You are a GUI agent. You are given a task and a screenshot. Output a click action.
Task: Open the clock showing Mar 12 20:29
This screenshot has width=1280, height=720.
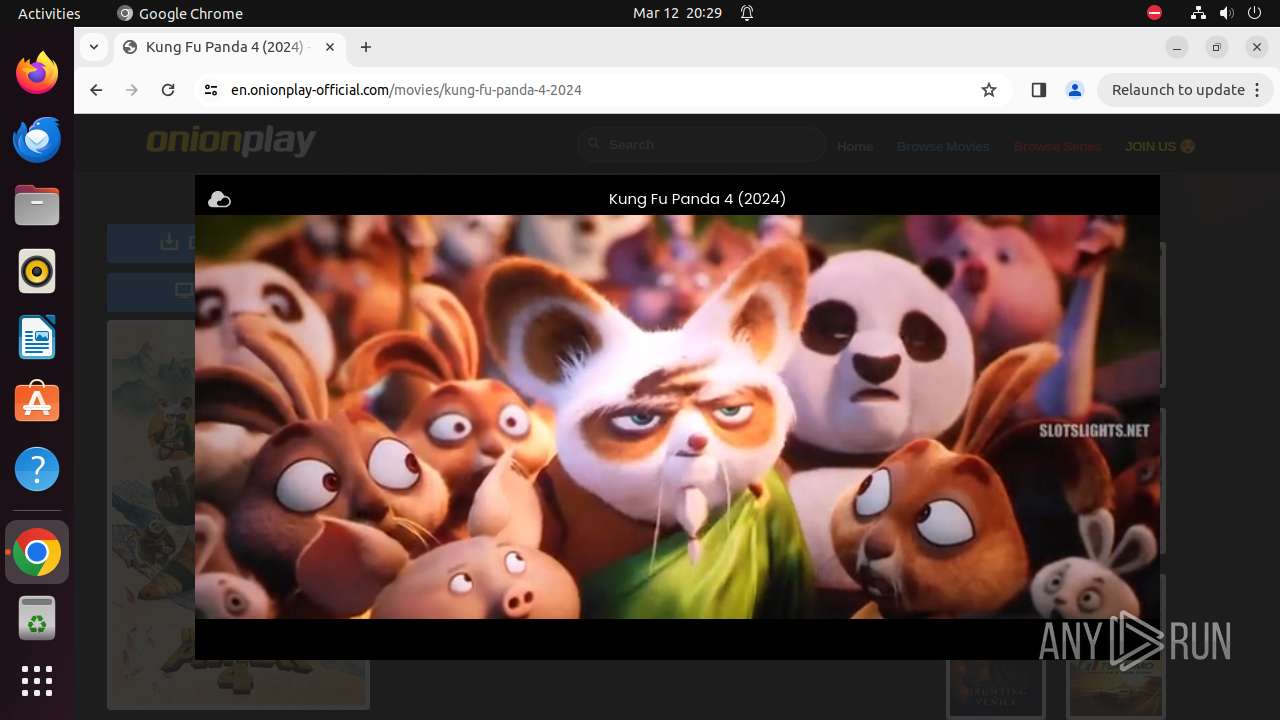coord(677,13)
